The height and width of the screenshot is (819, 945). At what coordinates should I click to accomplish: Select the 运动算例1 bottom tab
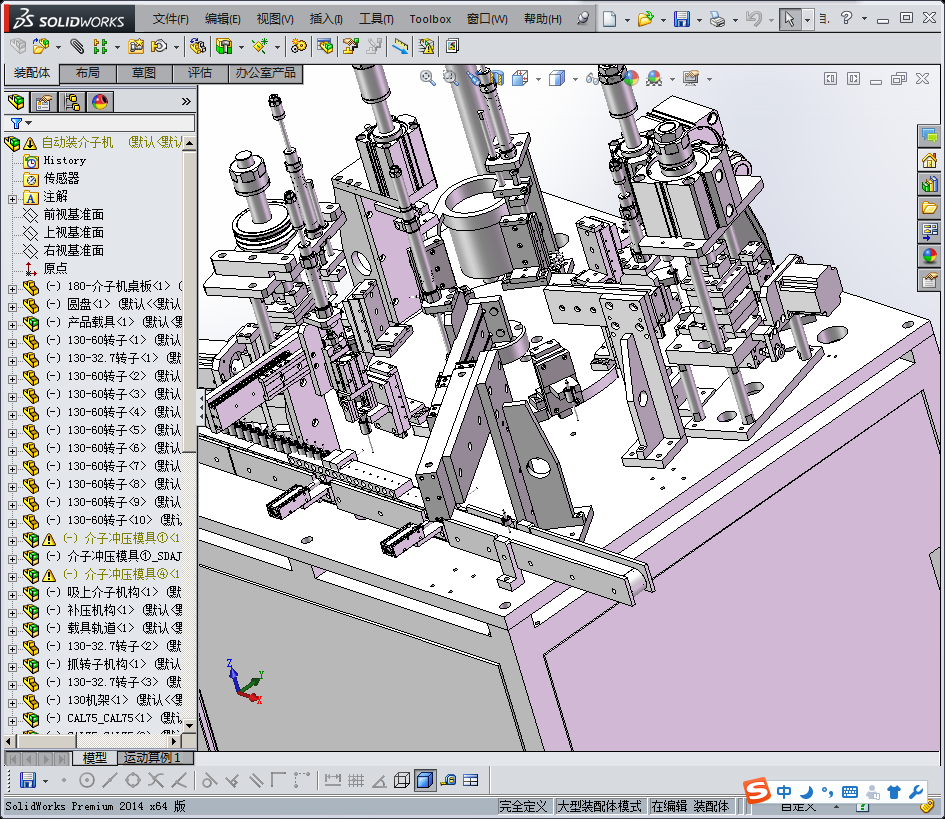[x=153, y=758]
